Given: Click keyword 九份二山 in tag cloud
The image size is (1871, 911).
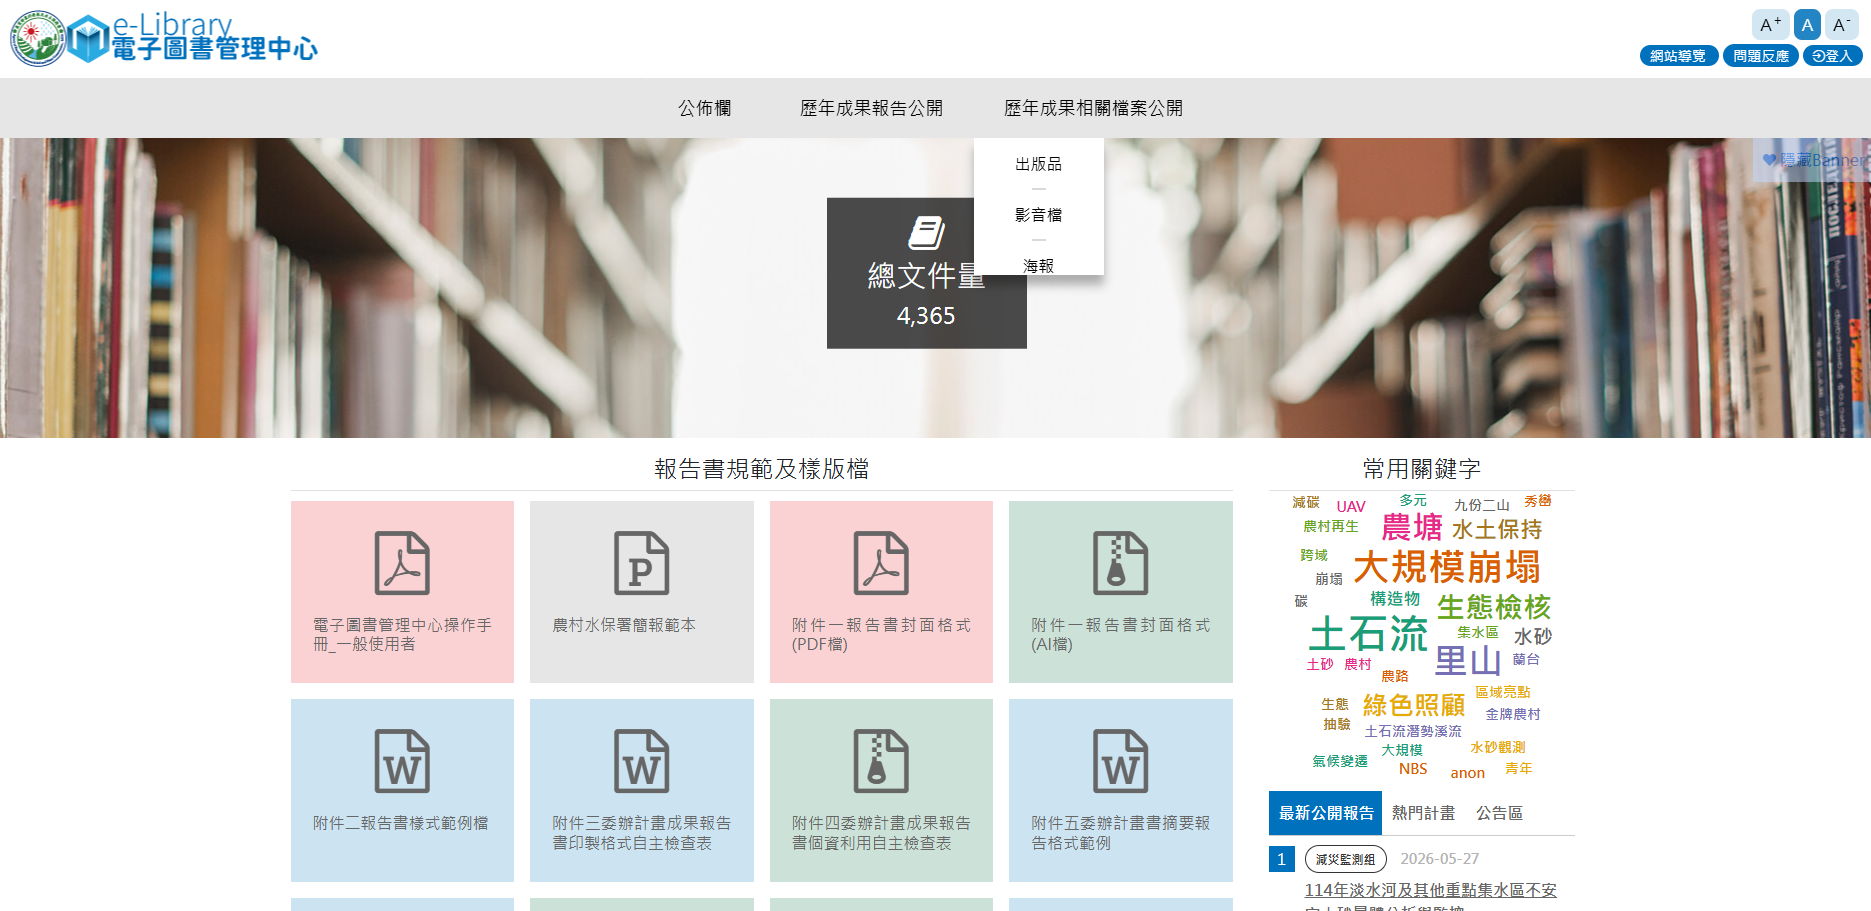Looking at the screenshot, I should (x=1481, y=505).
